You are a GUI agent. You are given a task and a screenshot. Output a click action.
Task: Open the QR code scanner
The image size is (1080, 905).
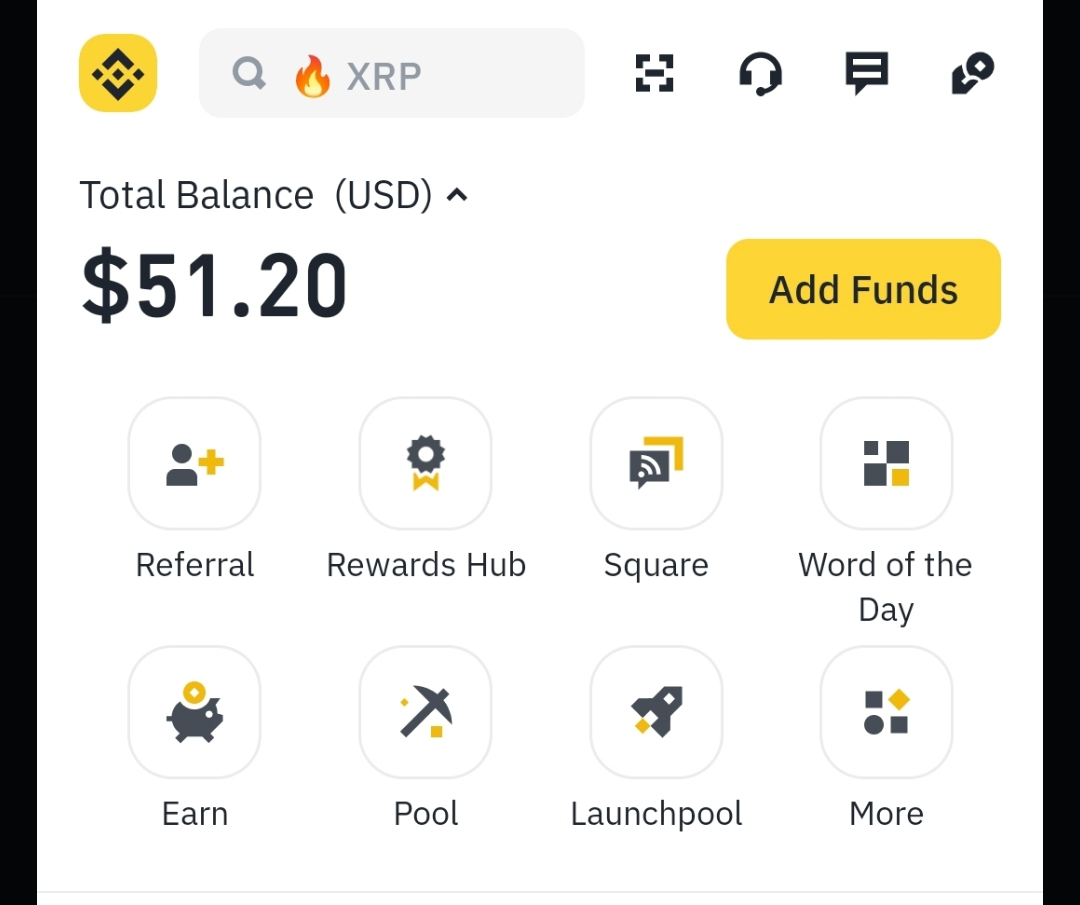(x=655, y=73)
